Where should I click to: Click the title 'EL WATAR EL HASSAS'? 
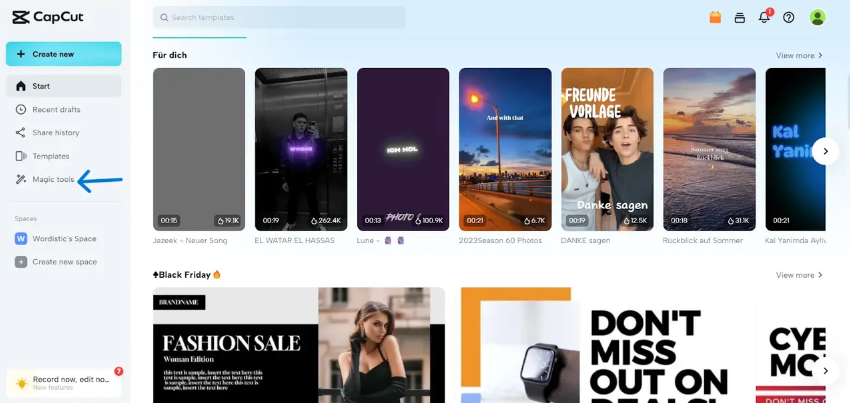[x=294, y=240]
